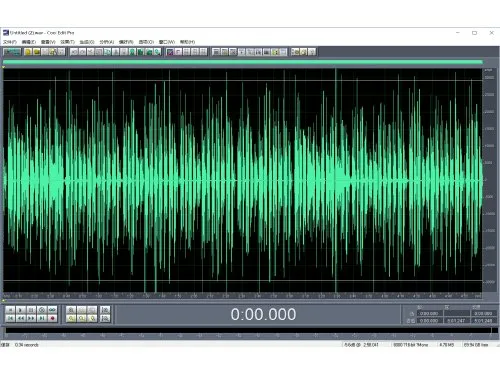500x375 pixels.
Task: Open the 文件(F) menu
Action: [10, 42]
